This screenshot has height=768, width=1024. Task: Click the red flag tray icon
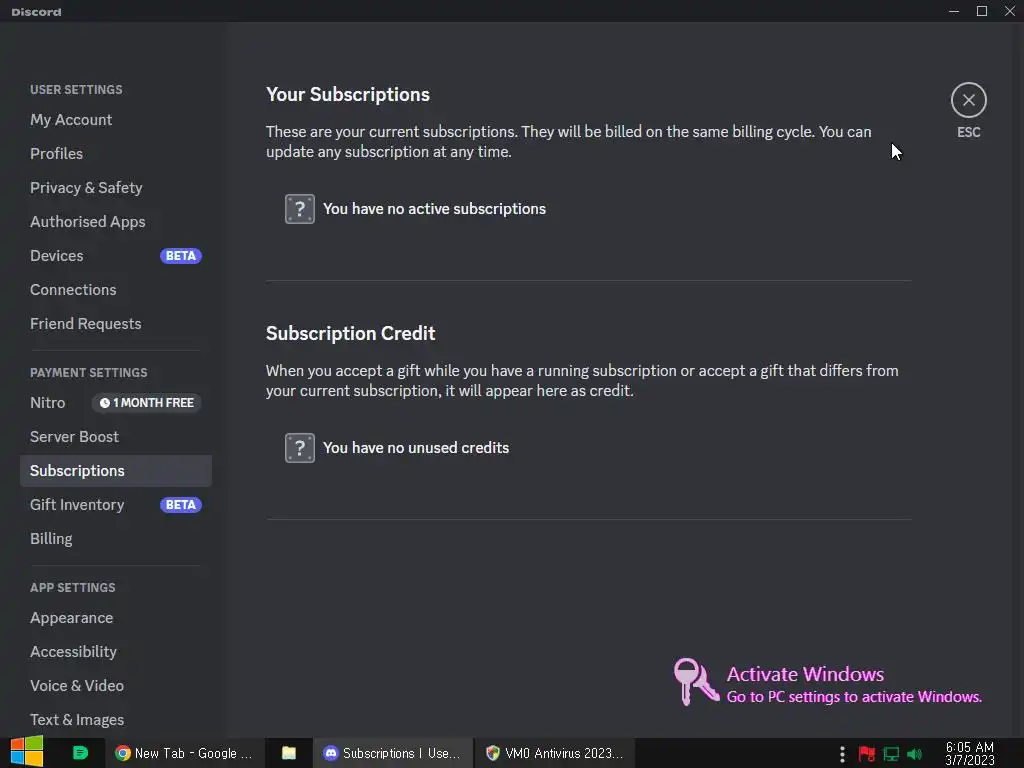click(867, 754)
